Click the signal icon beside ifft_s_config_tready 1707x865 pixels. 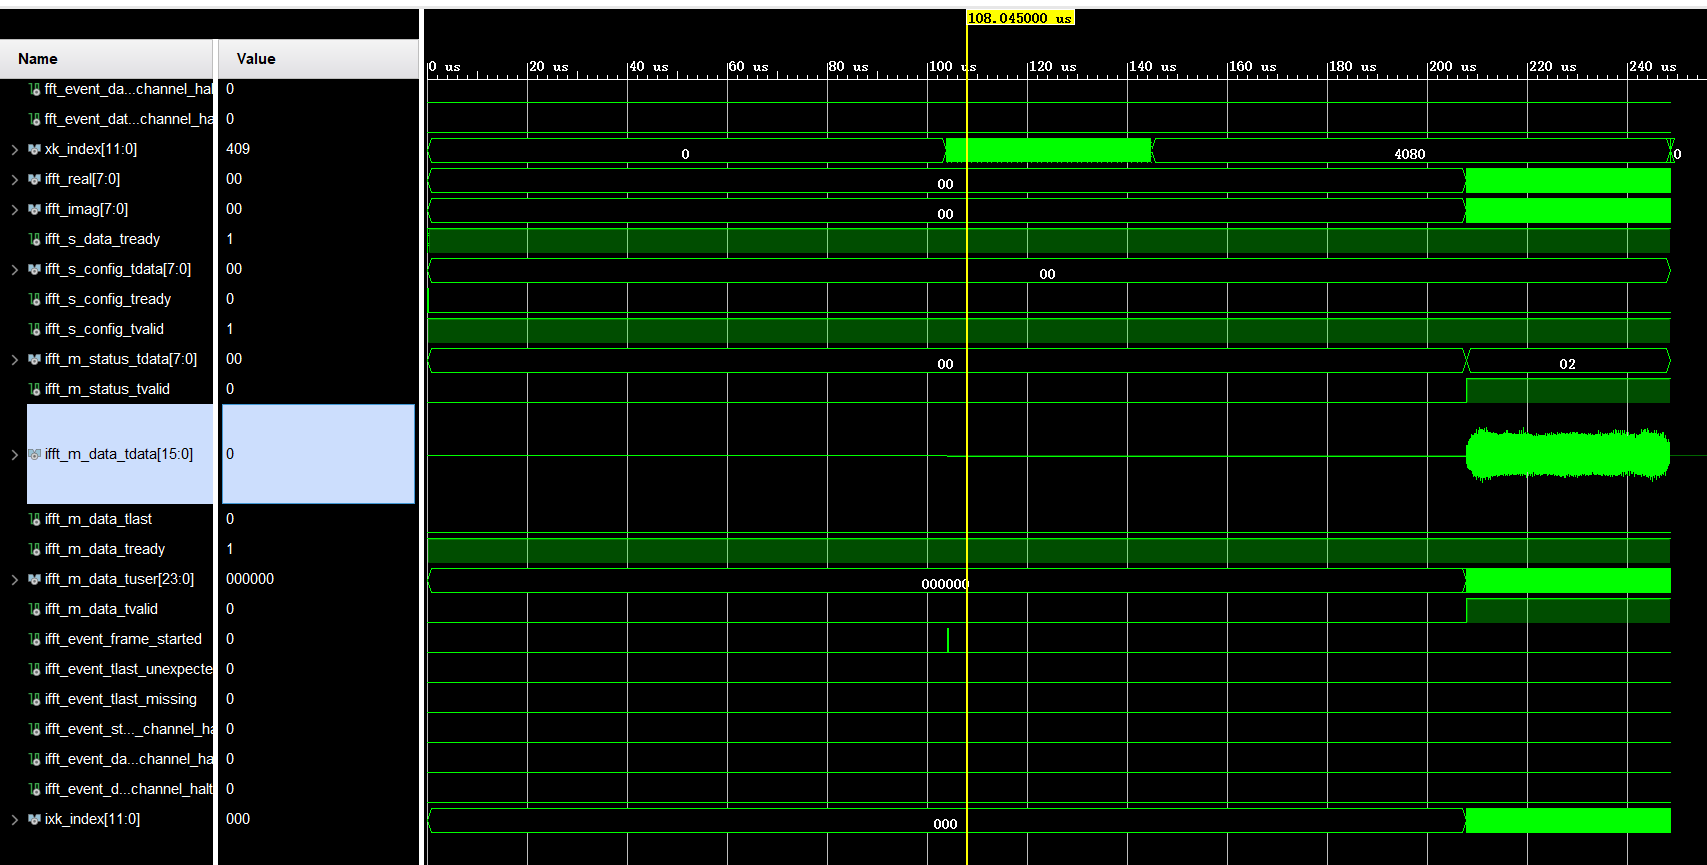35,299
